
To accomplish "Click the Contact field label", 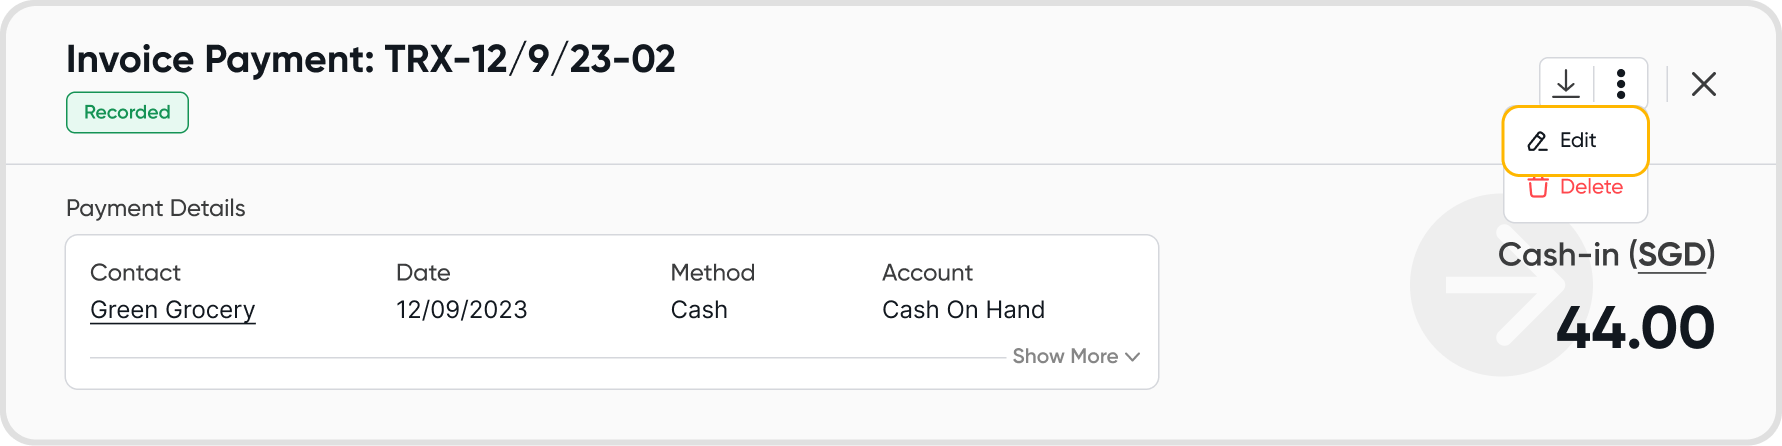I will pyautogui.click(x=135, y=273).
